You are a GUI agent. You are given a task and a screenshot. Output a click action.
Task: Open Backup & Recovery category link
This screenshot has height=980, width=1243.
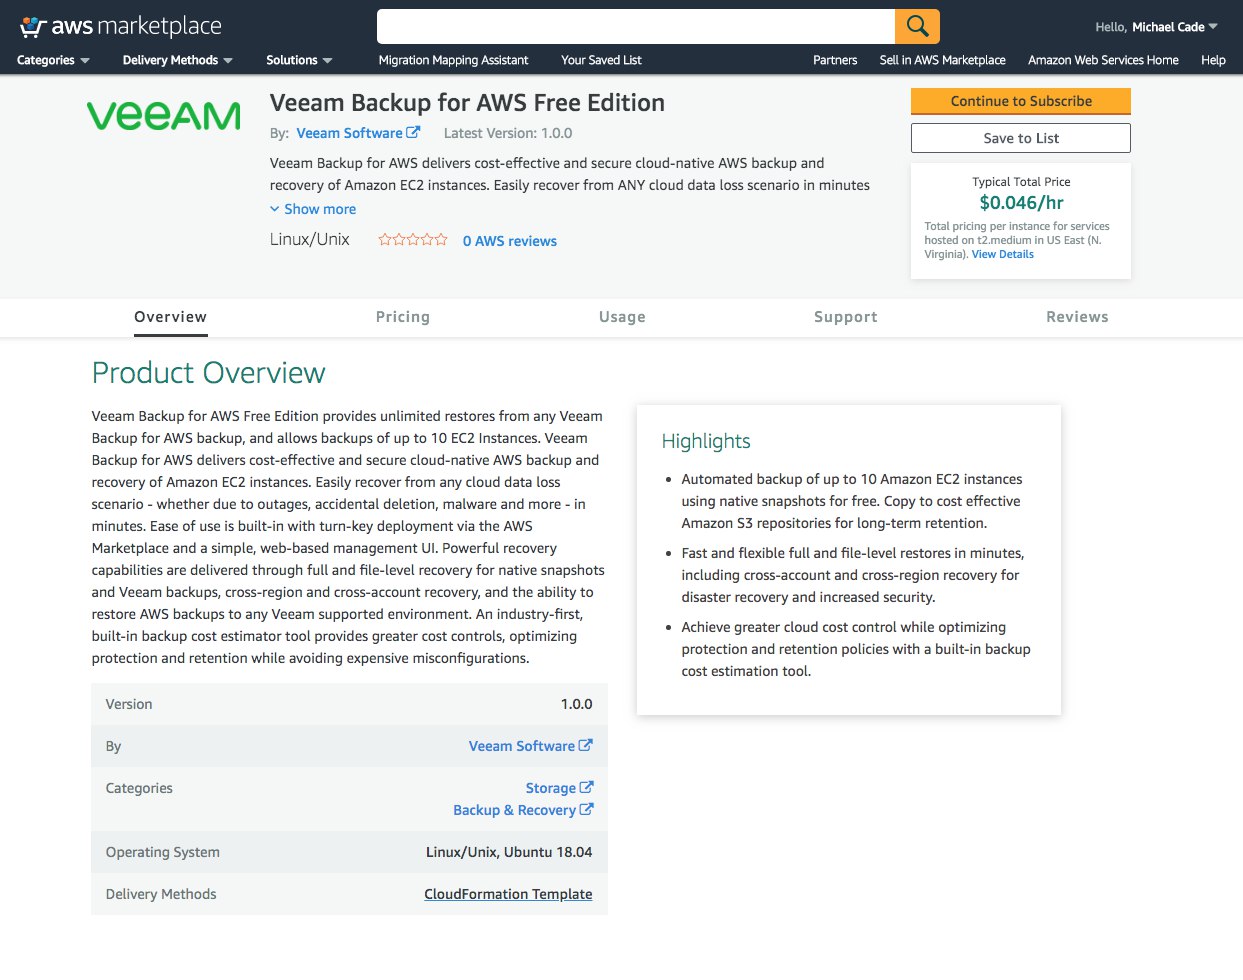[x=523, y=810]
